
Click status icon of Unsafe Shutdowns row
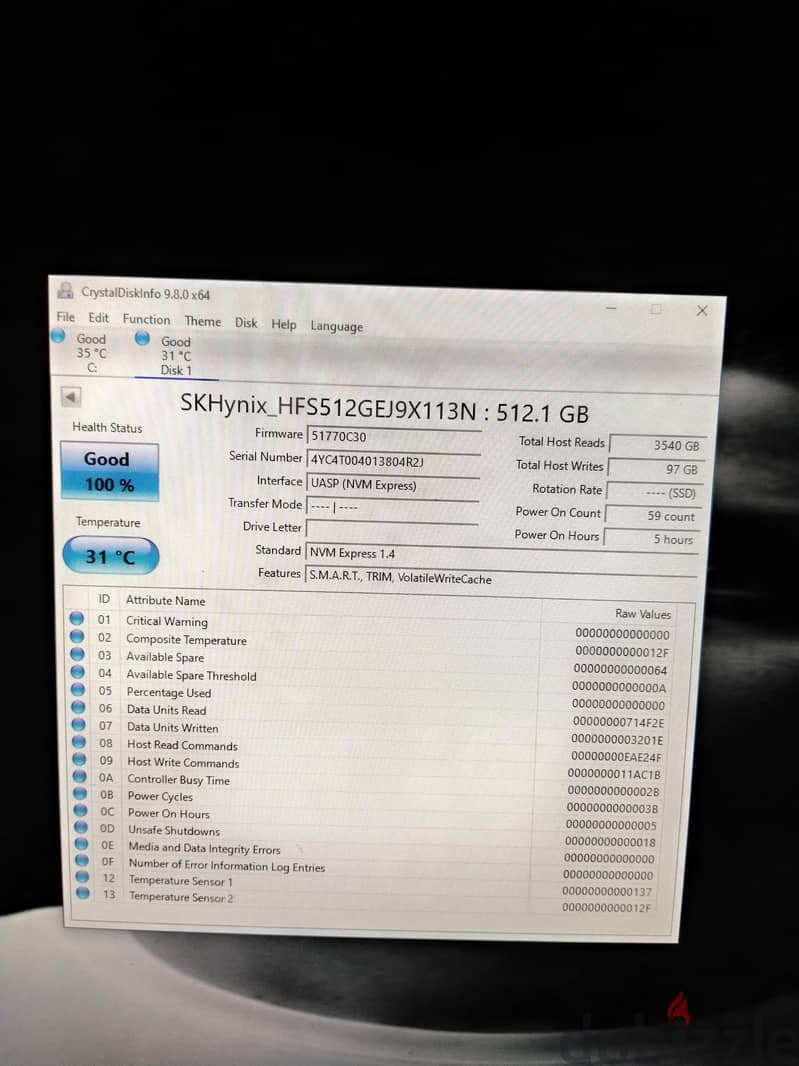[81, 827]
